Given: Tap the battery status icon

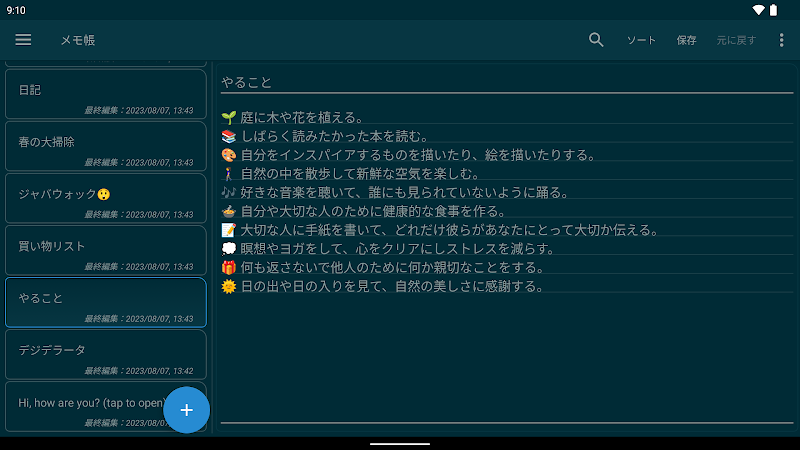Looking at the screenshot, I should tap(773, 10).
